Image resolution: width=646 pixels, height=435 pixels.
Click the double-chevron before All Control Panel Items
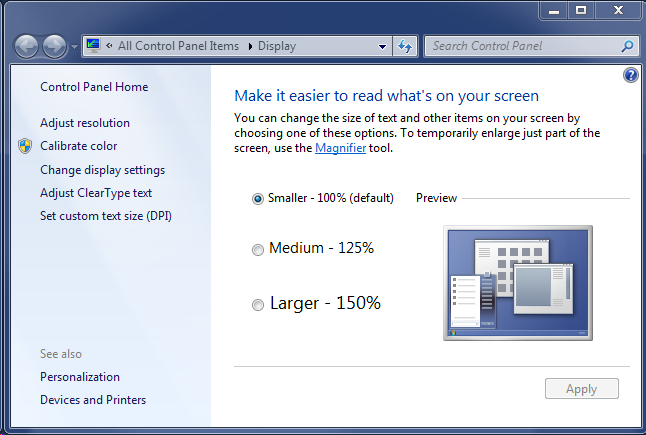coord(109,46)
